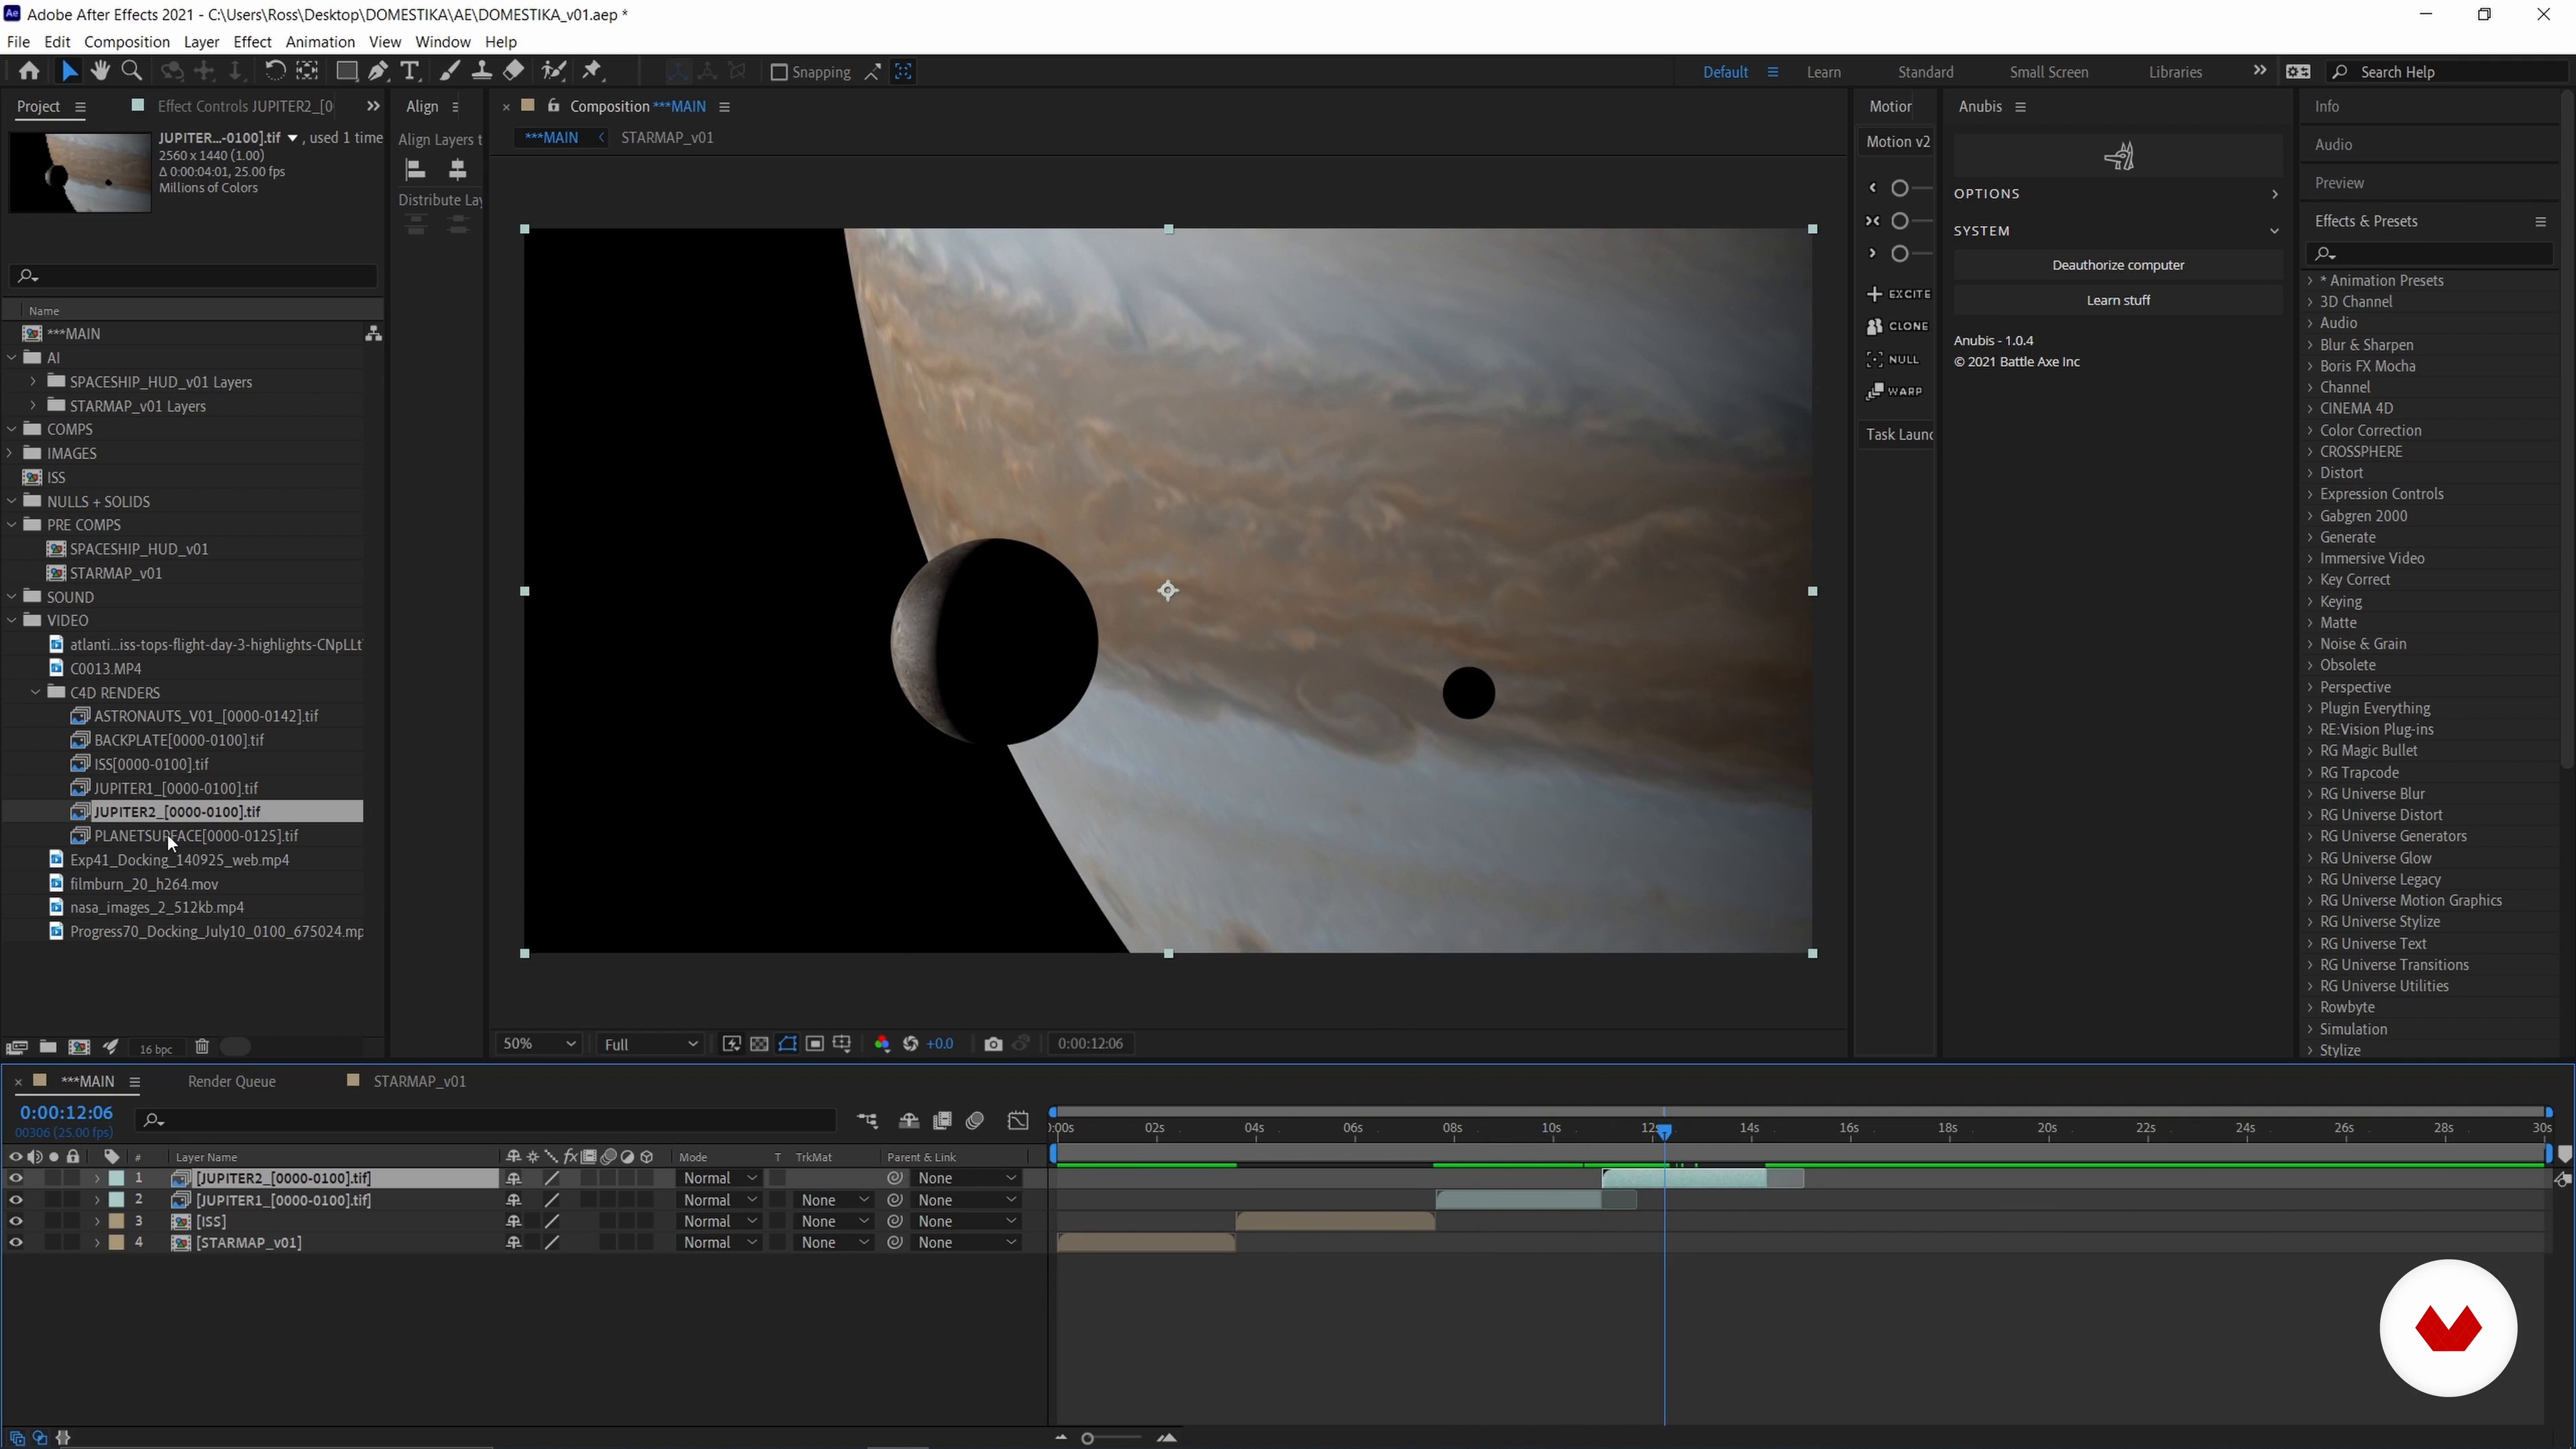This screenshot has height=1449, width=2576.
Task: Delete selected project item with trash icon
Action: click(202, 1047)
